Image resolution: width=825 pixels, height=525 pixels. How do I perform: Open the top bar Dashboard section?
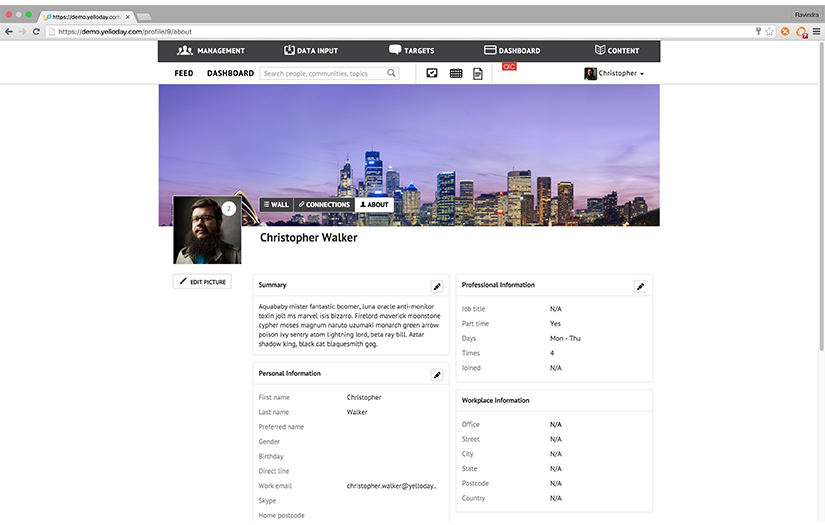pyautogui.click(x=512, y=51)
